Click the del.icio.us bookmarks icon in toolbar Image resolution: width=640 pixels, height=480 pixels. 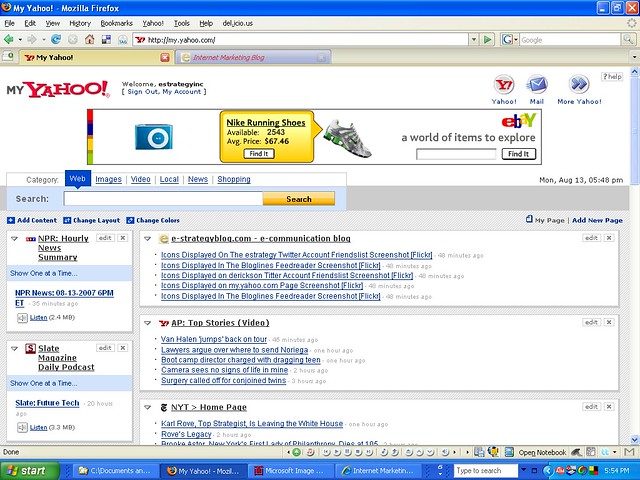point(106,40)
